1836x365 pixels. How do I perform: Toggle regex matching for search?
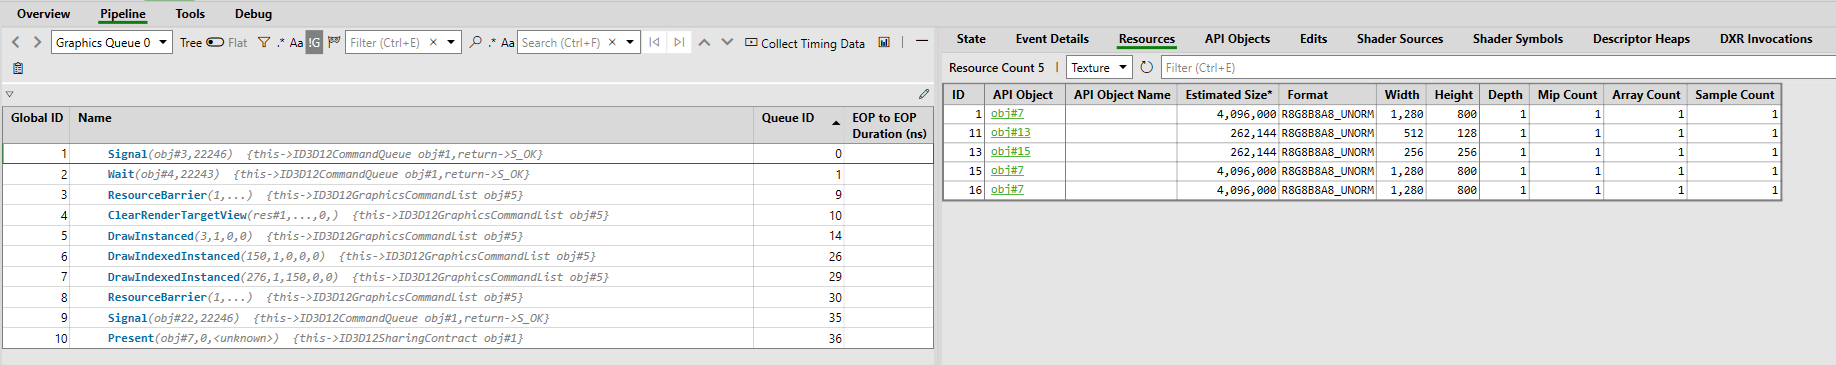click(x=491, y=42)
